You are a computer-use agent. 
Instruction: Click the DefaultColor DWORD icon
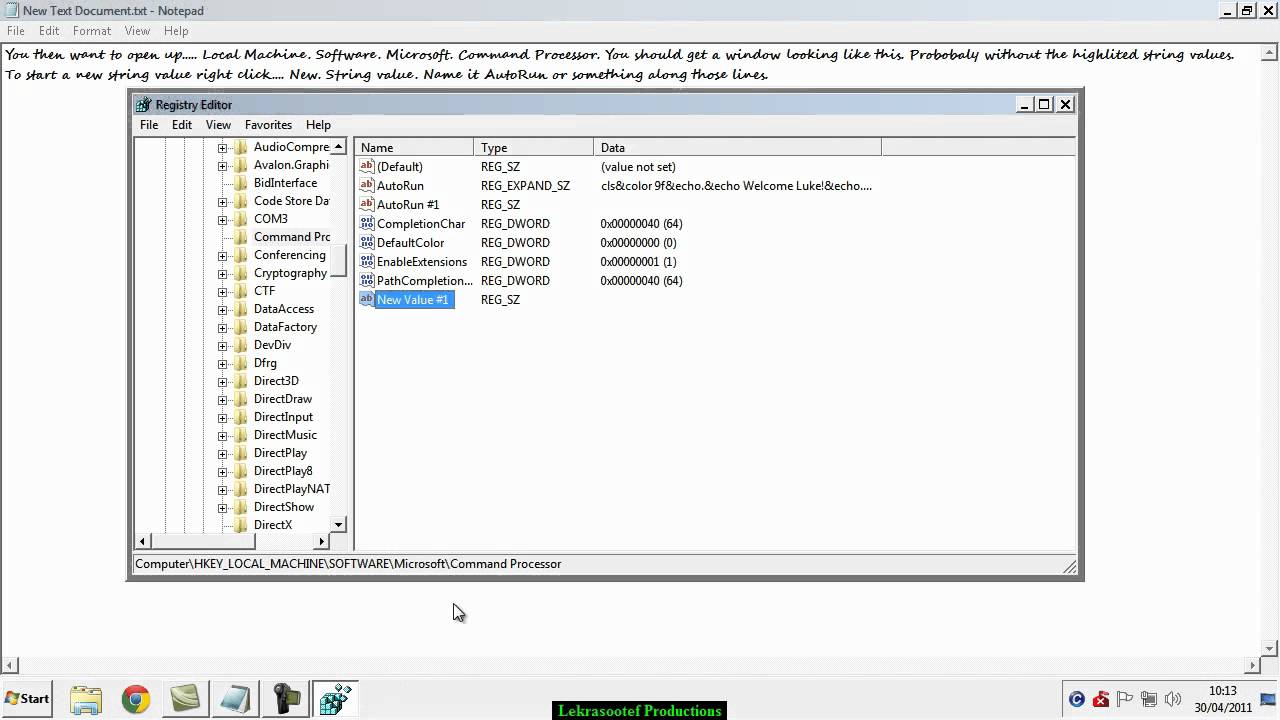pyautogui.click(x=367, y=242)
